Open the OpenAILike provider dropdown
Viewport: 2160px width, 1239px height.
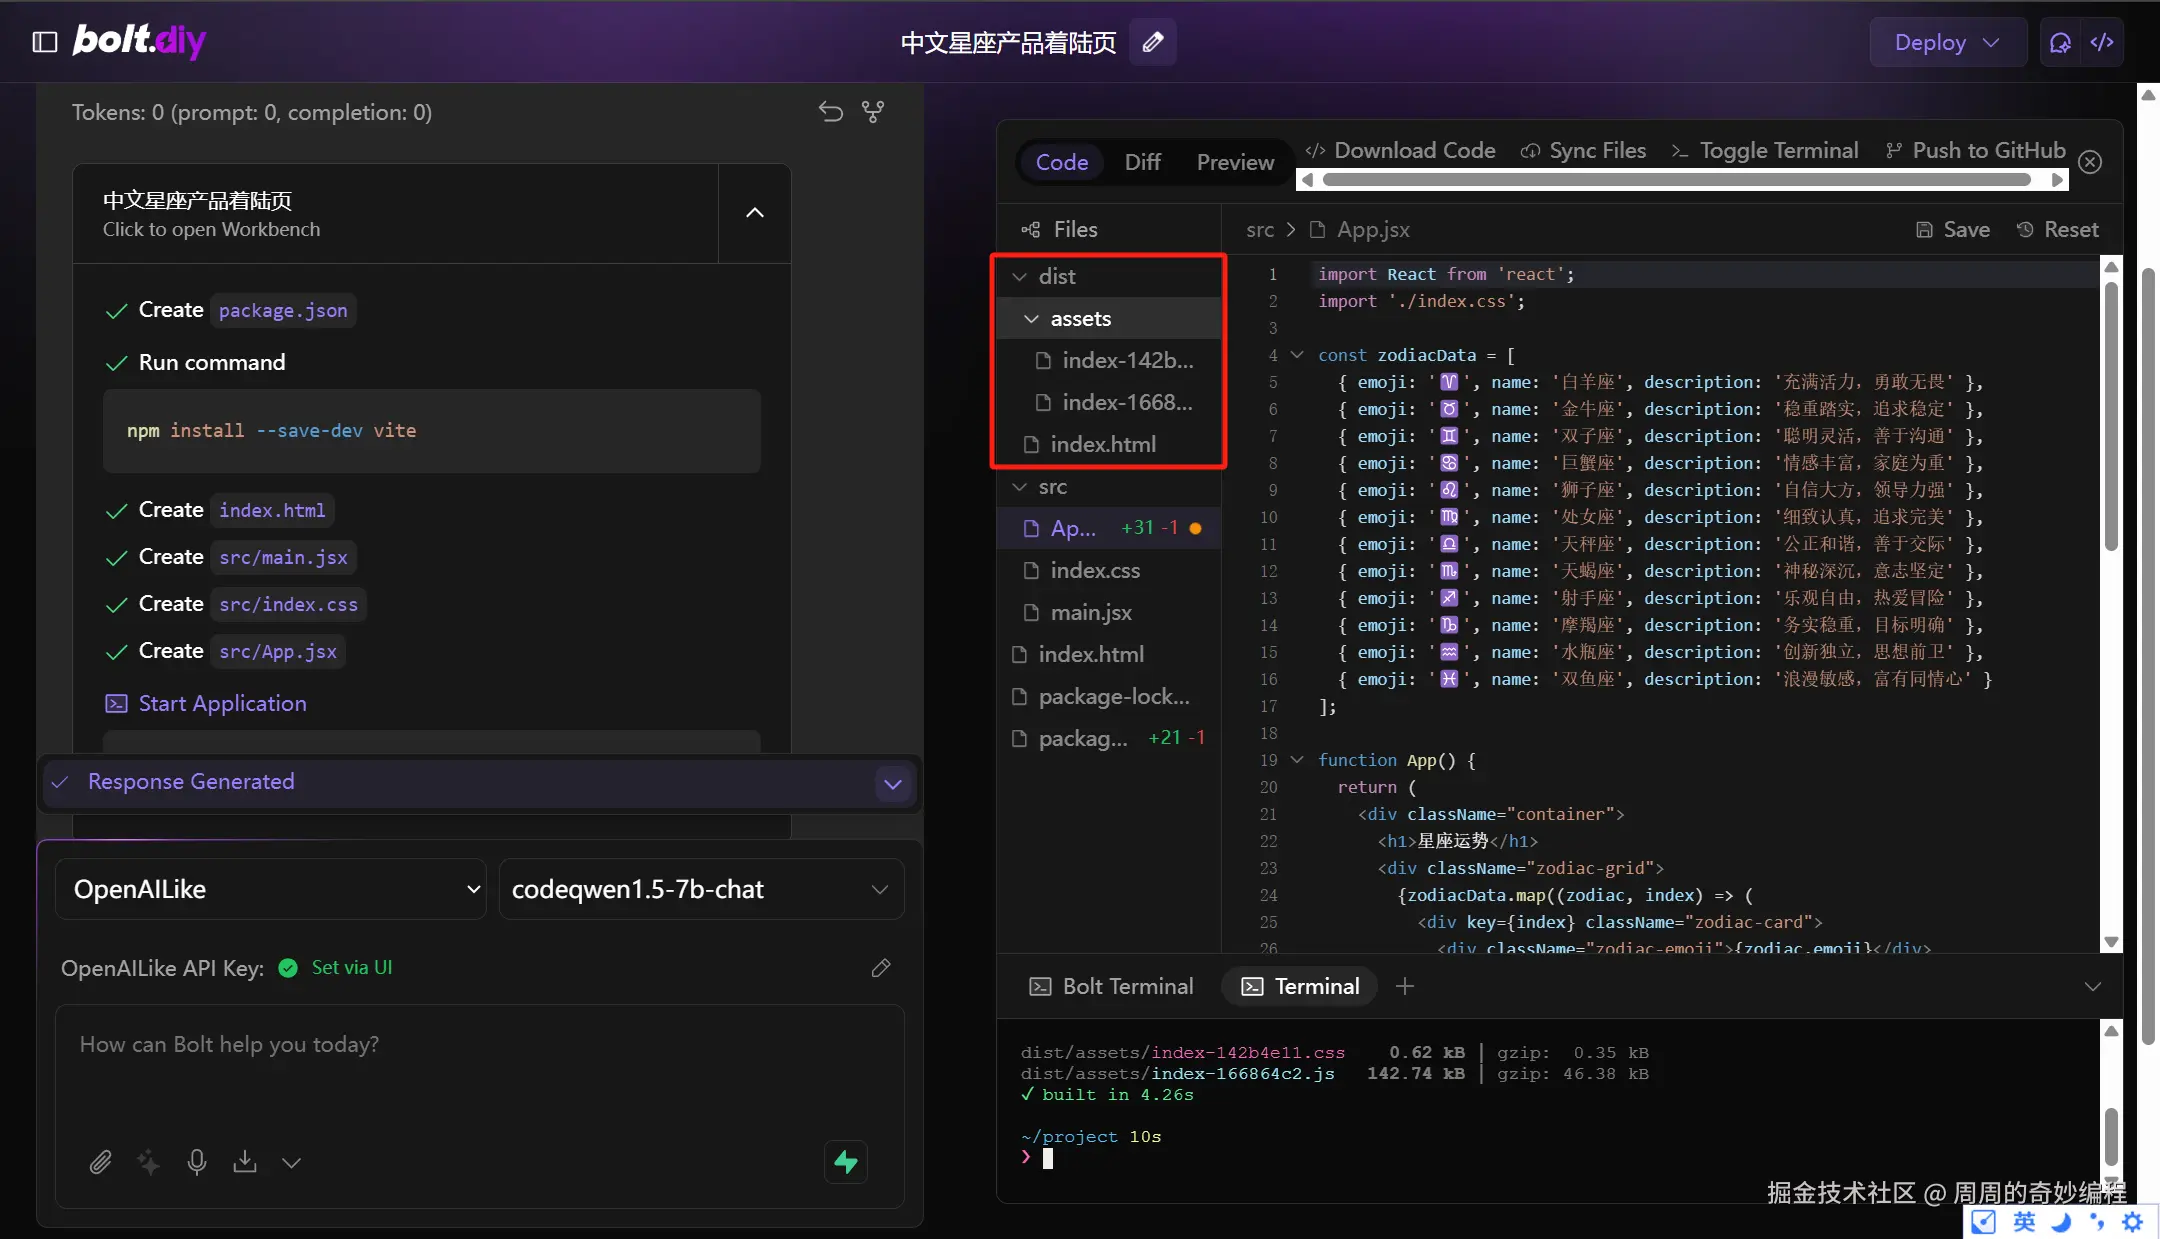pos(270,889)
